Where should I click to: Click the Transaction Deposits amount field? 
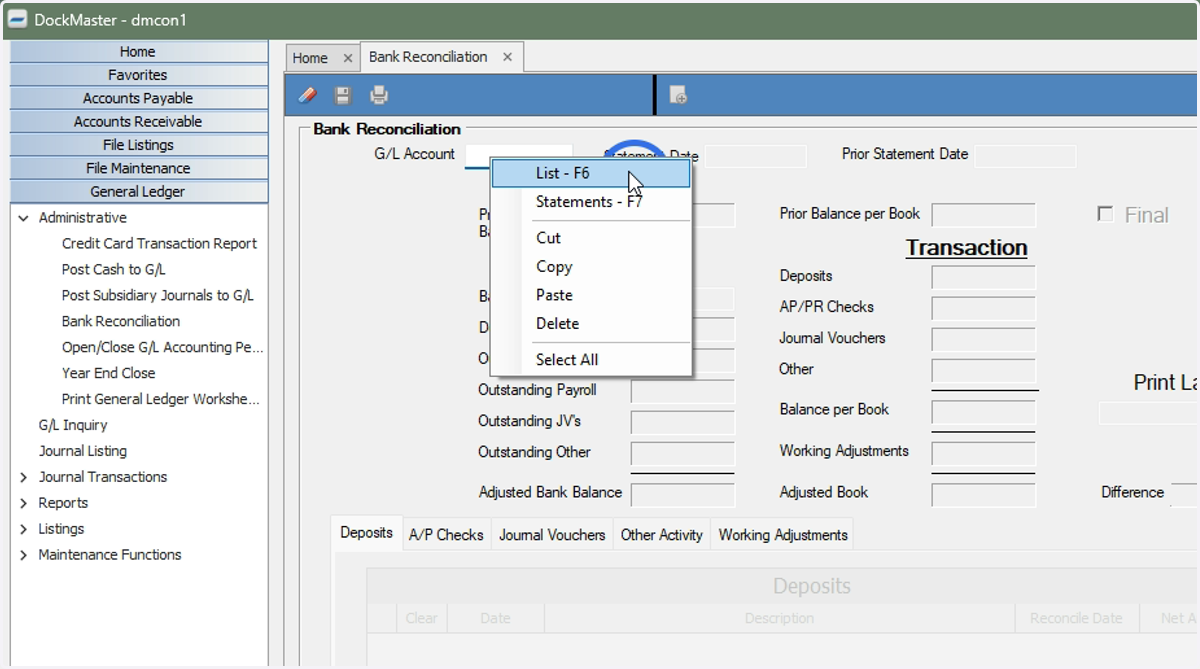coord(983,277)
